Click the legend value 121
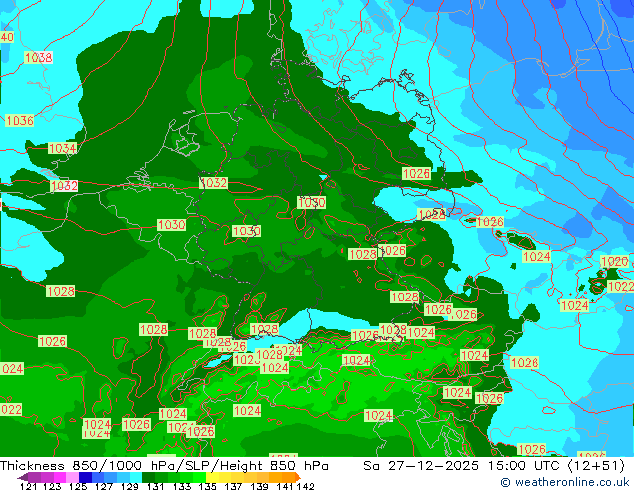634x490 pixels. (x=28, y=486)
